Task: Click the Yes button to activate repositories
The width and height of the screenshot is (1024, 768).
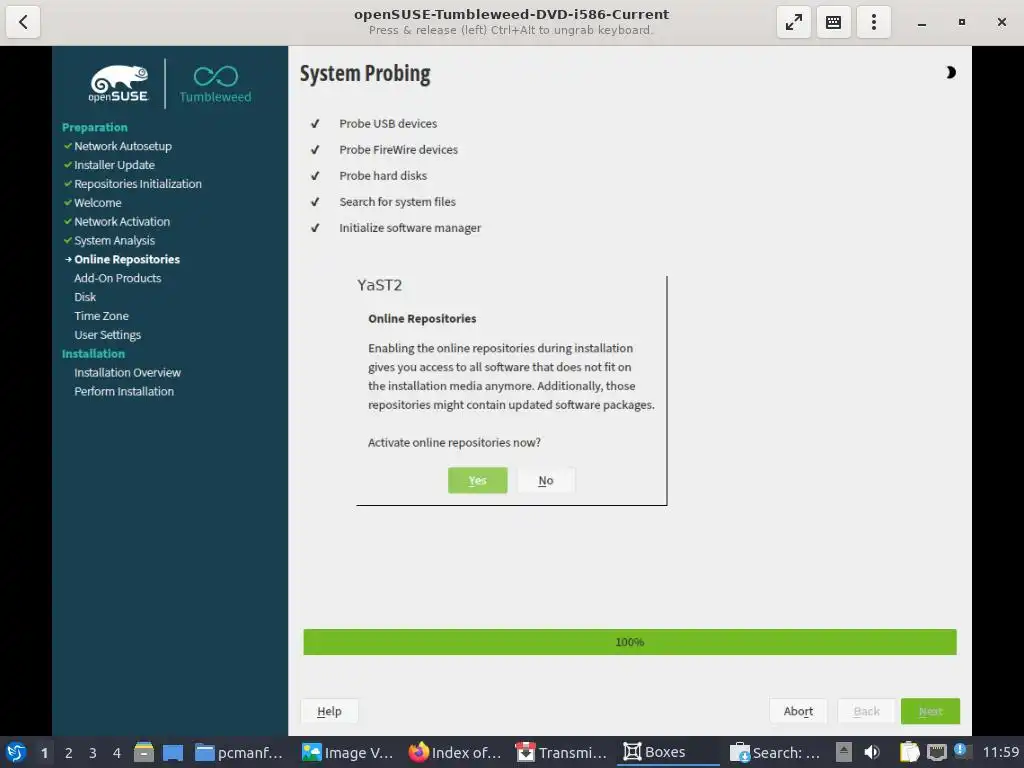Action: click(477, 480)
